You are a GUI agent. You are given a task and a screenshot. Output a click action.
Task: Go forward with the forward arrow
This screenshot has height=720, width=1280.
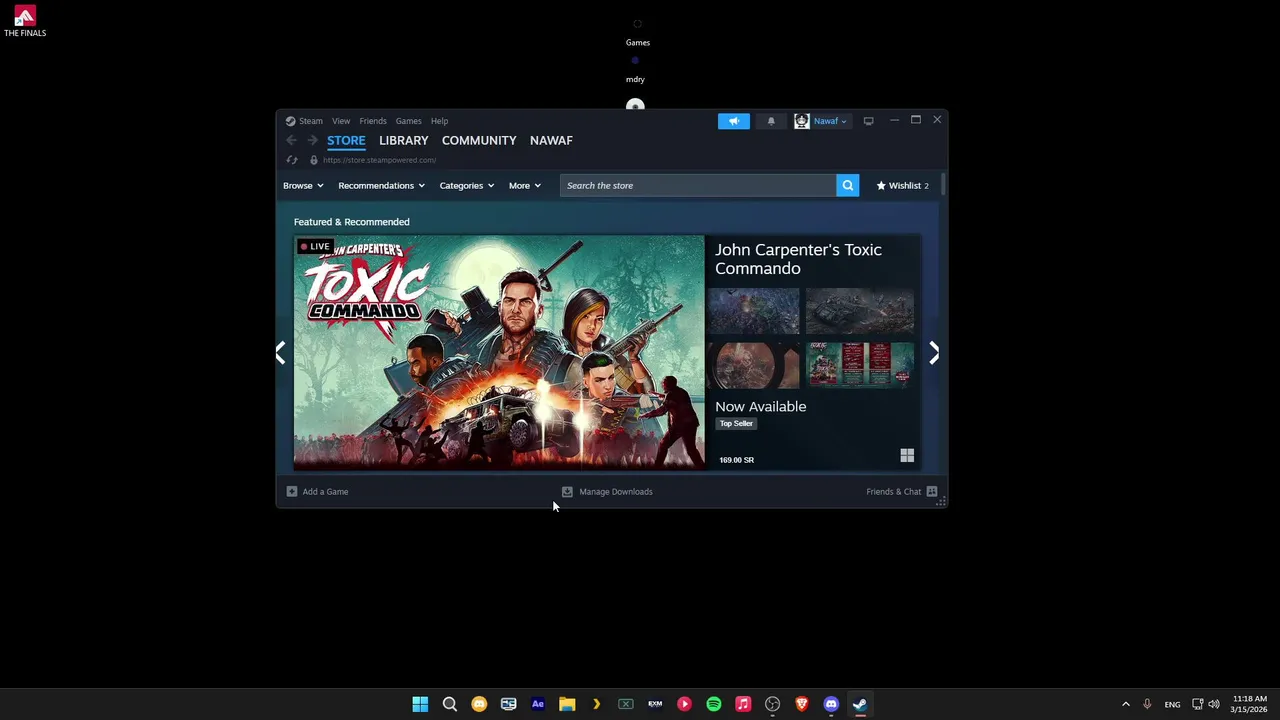point(312,141)
